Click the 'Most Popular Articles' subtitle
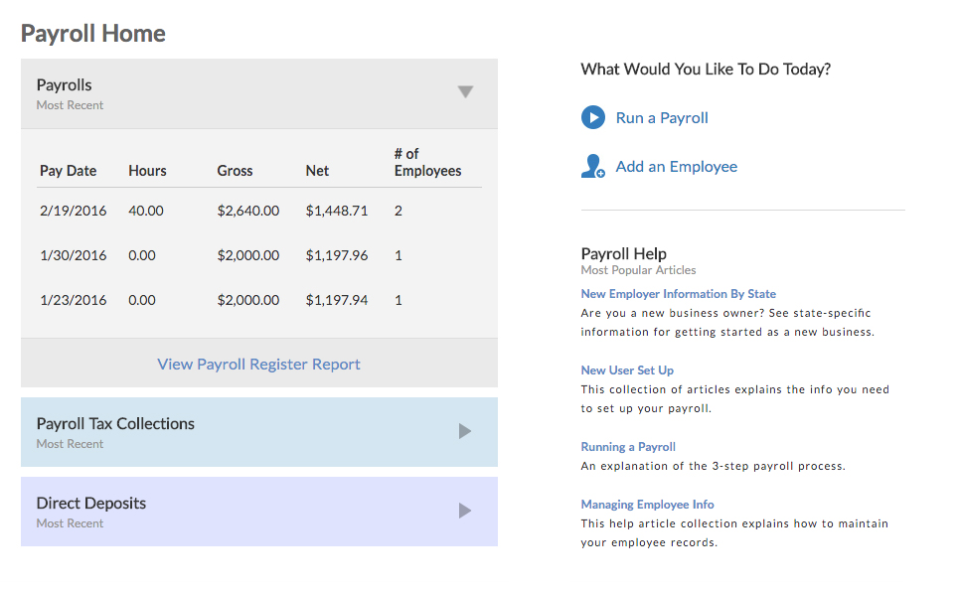Viewport: 960px width, 592px height. click(x=638, y=270)
